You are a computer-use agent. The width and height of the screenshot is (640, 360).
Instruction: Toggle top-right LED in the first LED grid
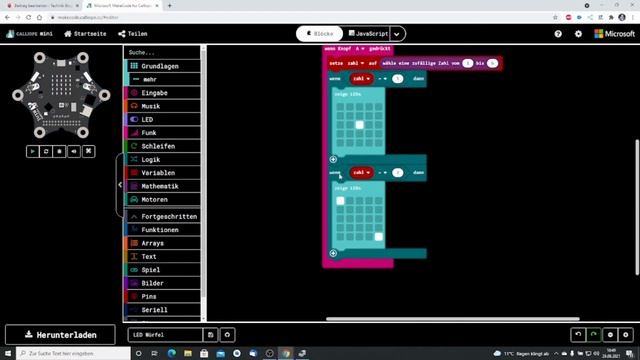379,107
